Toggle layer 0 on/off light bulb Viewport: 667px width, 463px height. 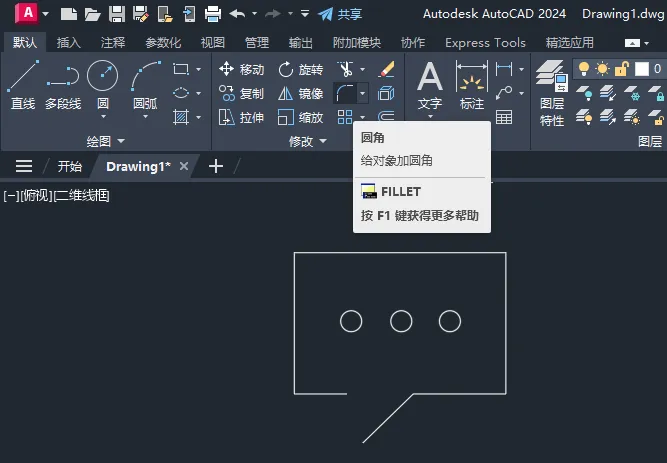[584, 69]
